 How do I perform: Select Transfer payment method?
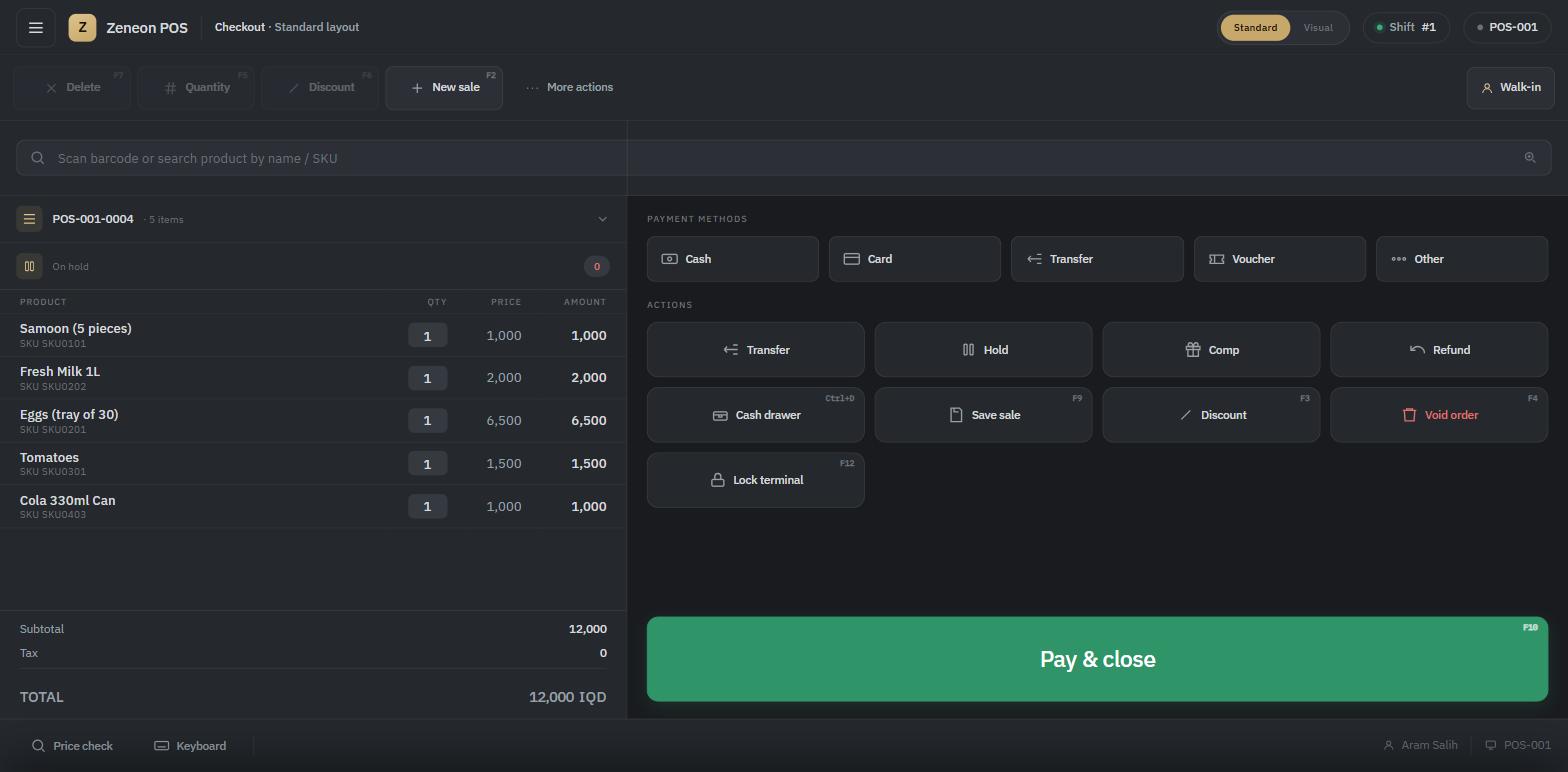(1097, 259)
